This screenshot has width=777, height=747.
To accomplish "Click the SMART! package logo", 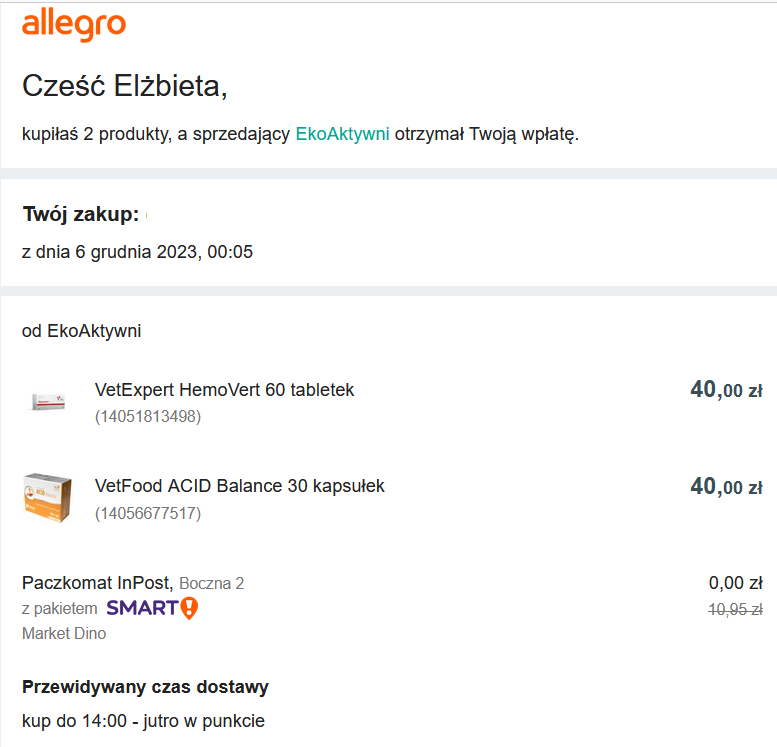I will (152, 608).
